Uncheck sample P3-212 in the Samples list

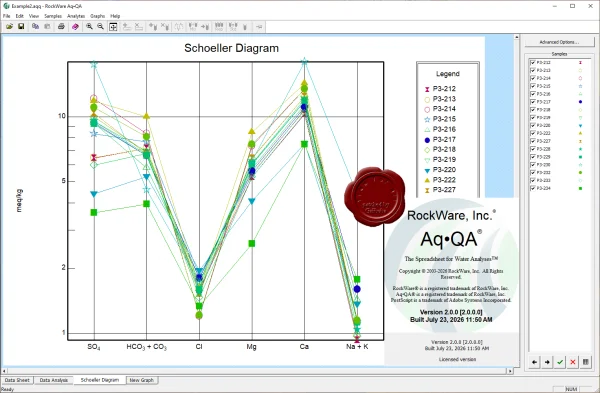533,62
